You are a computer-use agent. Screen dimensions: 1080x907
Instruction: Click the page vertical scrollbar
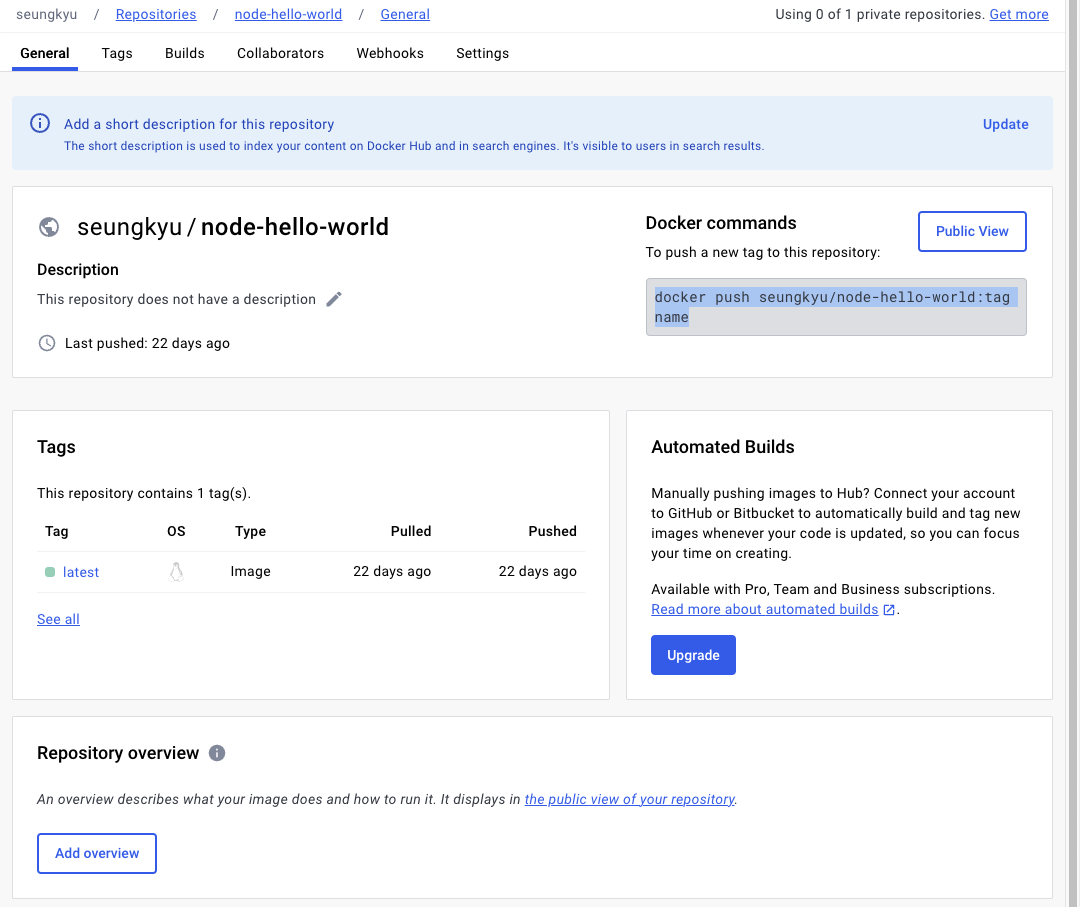point(1072,453)
